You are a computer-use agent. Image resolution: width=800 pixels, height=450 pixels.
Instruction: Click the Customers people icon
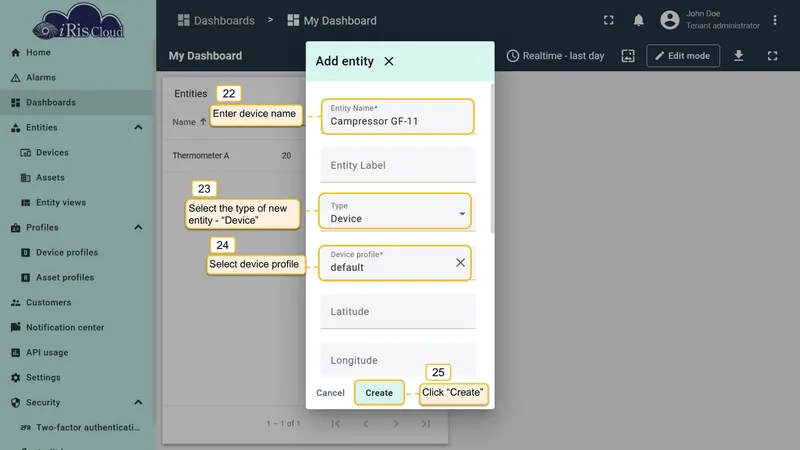tap(15, 303)
